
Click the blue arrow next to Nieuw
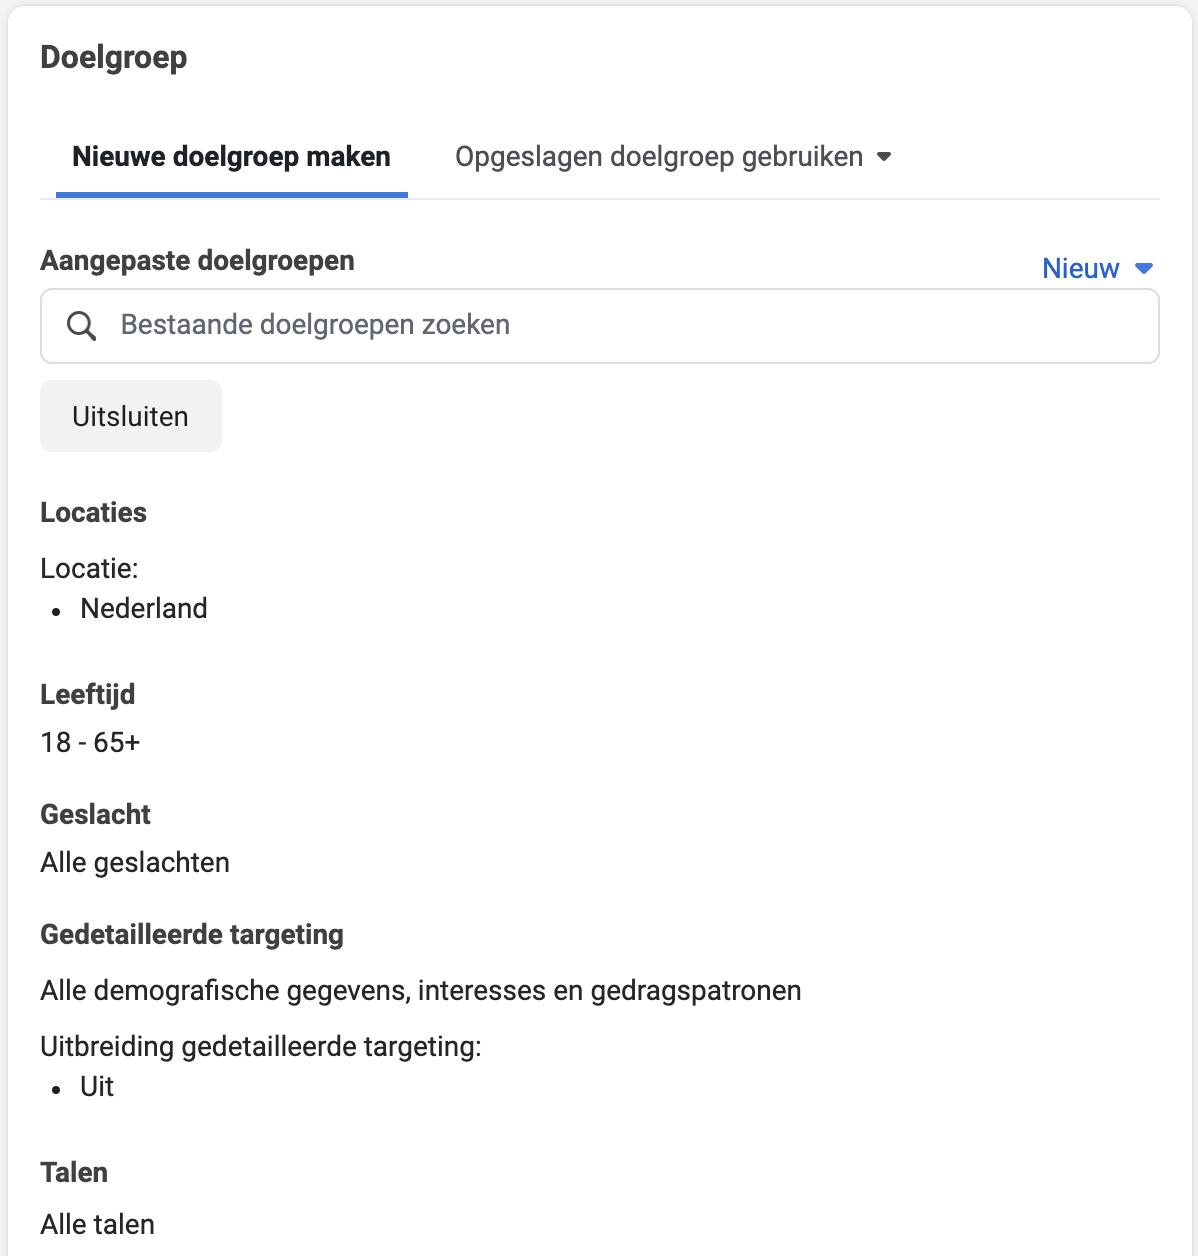pyautogui.click(x=1144, y=268)
